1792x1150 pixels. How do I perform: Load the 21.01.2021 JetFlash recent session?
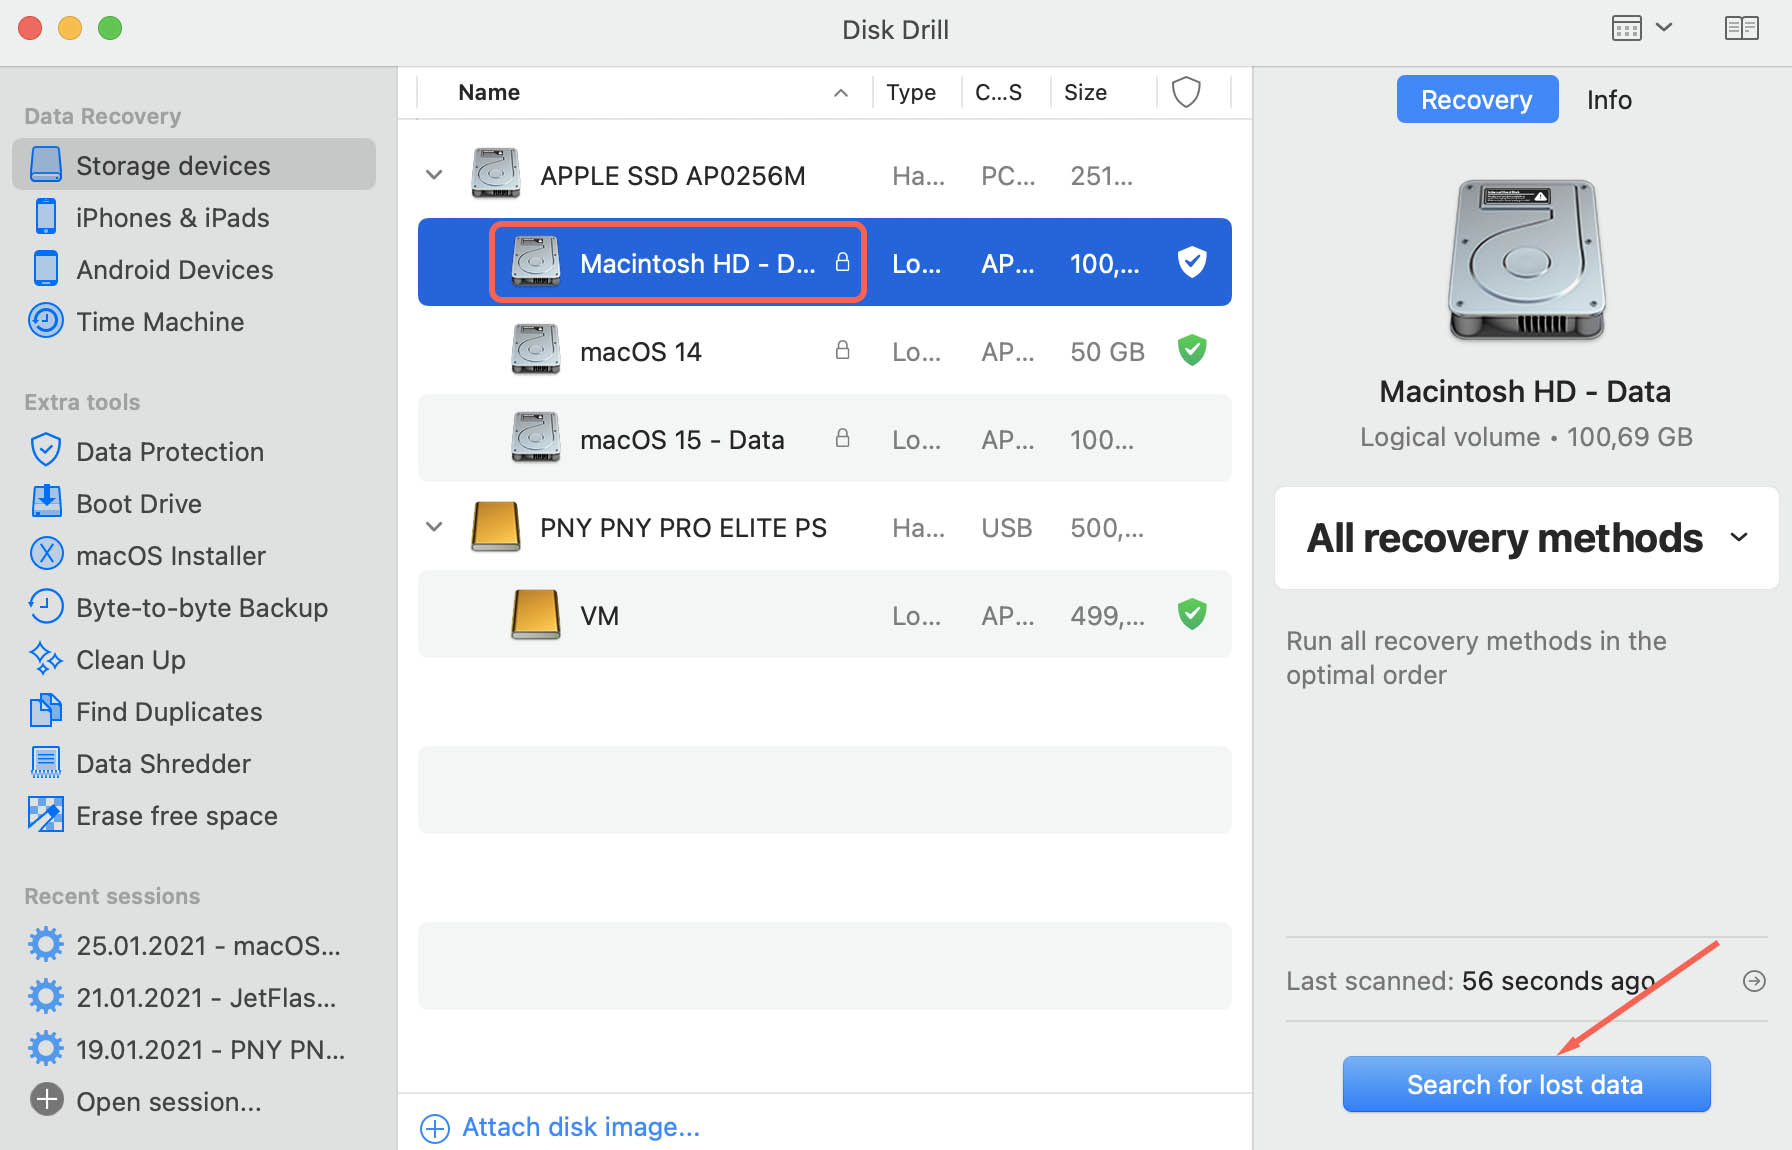pos(206,997)
